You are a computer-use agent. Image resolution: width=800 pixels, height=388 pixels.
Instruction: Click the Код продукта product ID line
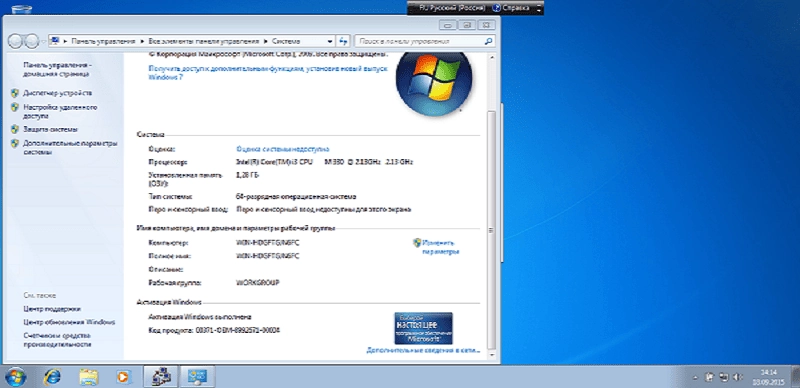[214, 330]
